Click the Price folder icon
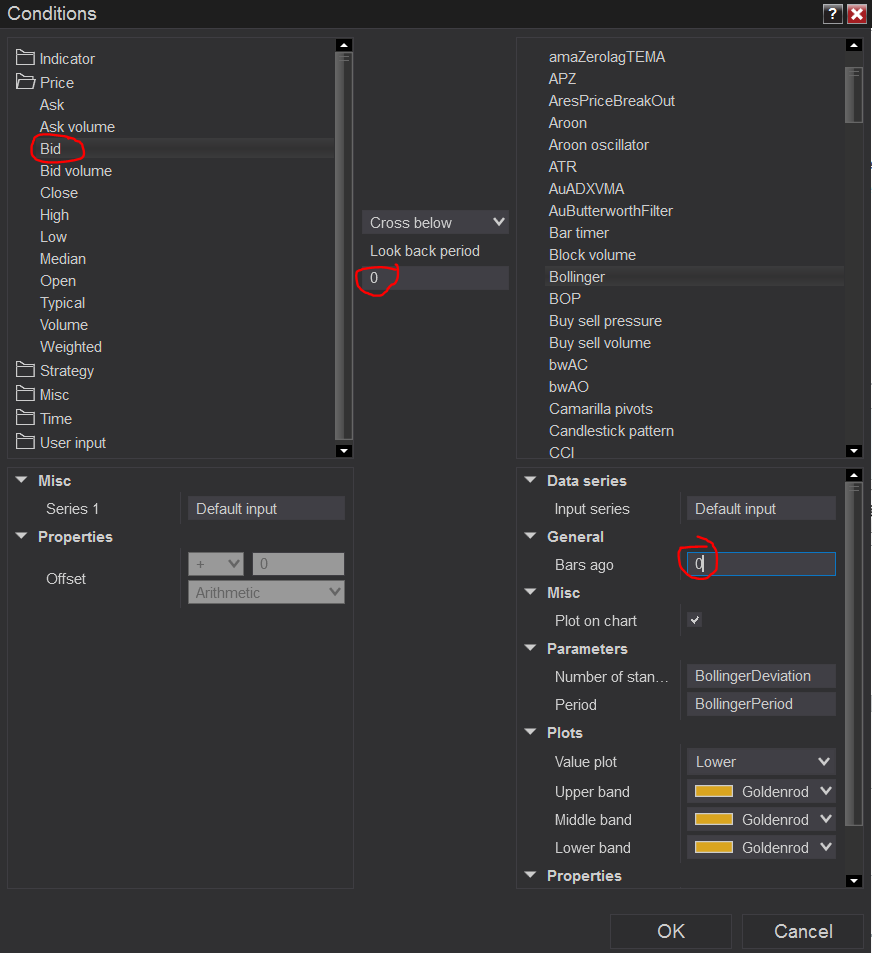Image resolution: width=872 pixels, height=953 pixels. coord(25,82)
